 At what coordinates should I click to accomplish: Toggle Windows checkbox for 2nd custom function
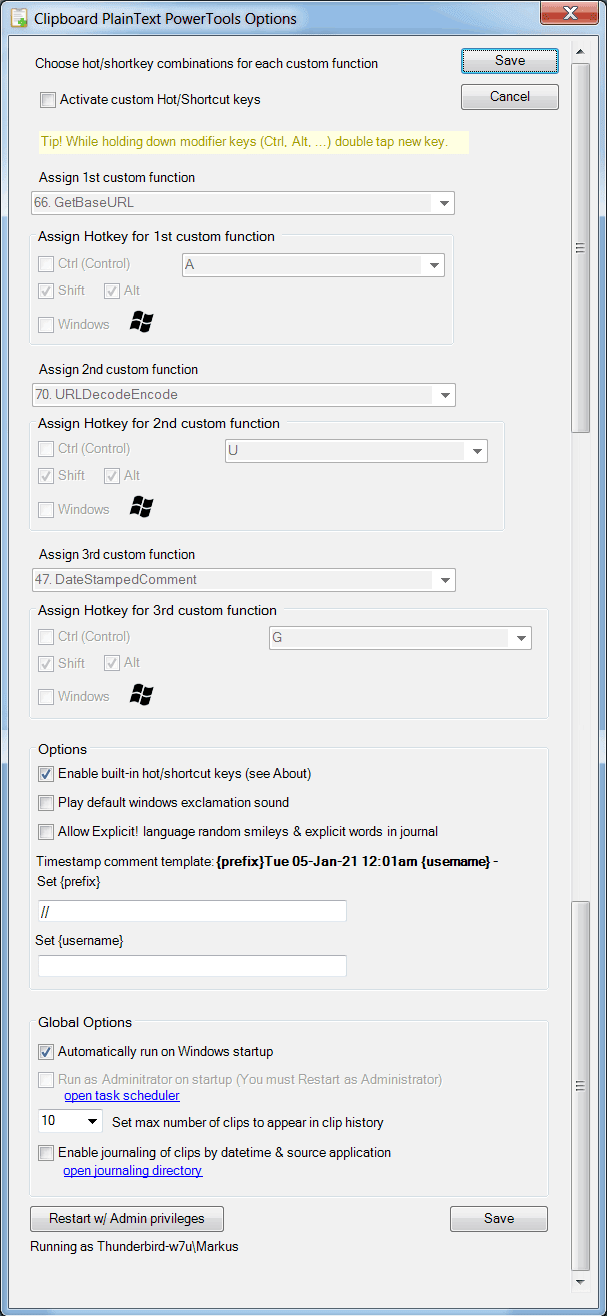[x=46, y=510]
